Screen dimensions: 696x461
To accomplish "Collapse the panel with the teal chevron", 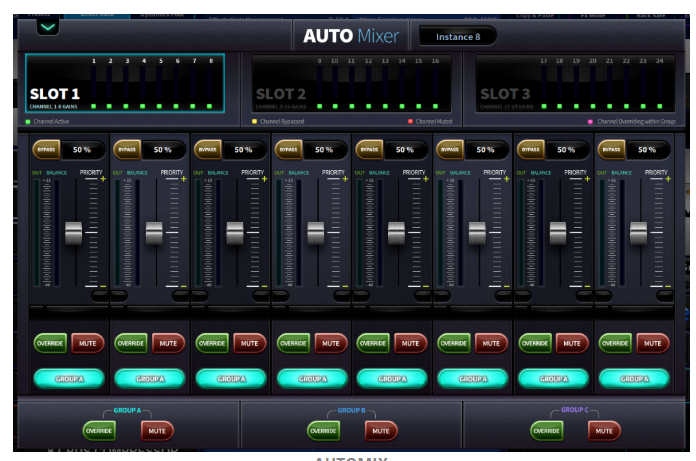I will tap(48, 27).
